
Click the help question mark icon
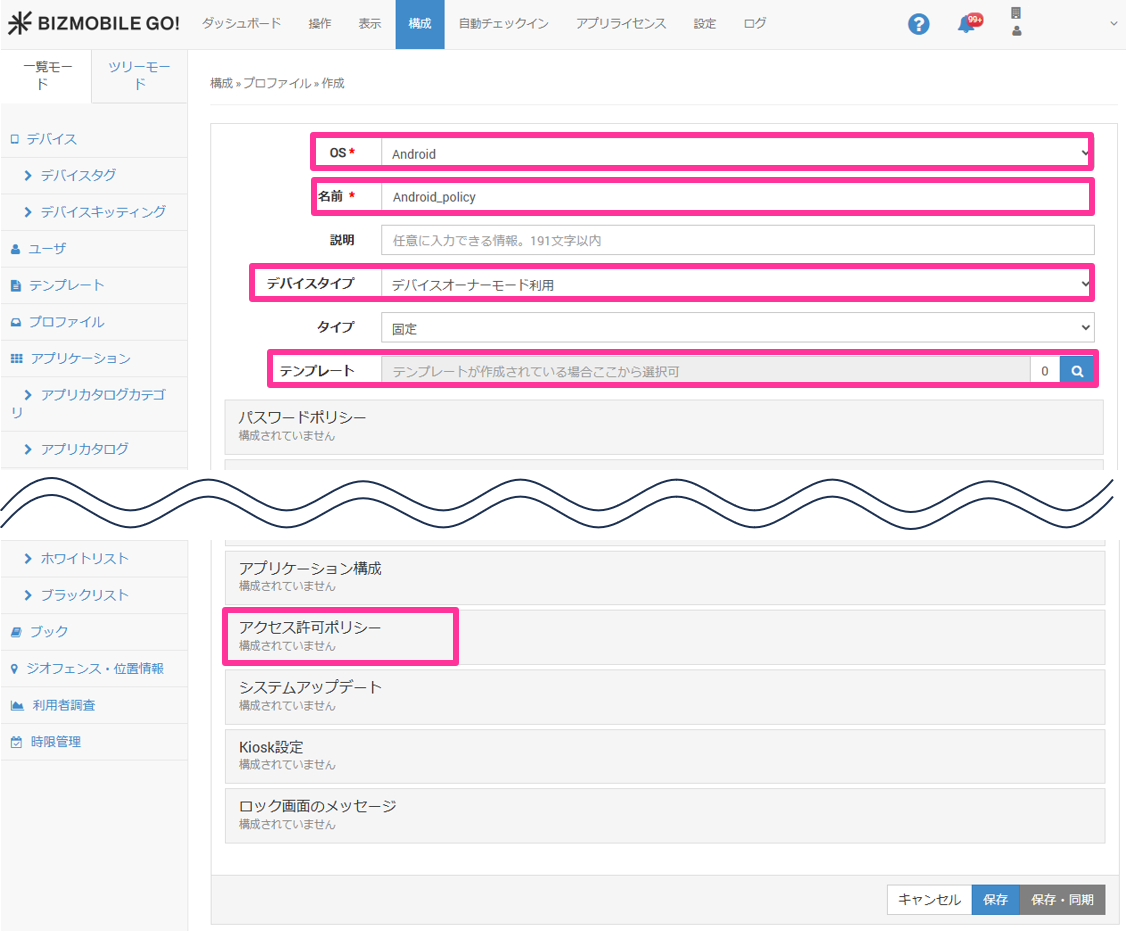point(918,25)
